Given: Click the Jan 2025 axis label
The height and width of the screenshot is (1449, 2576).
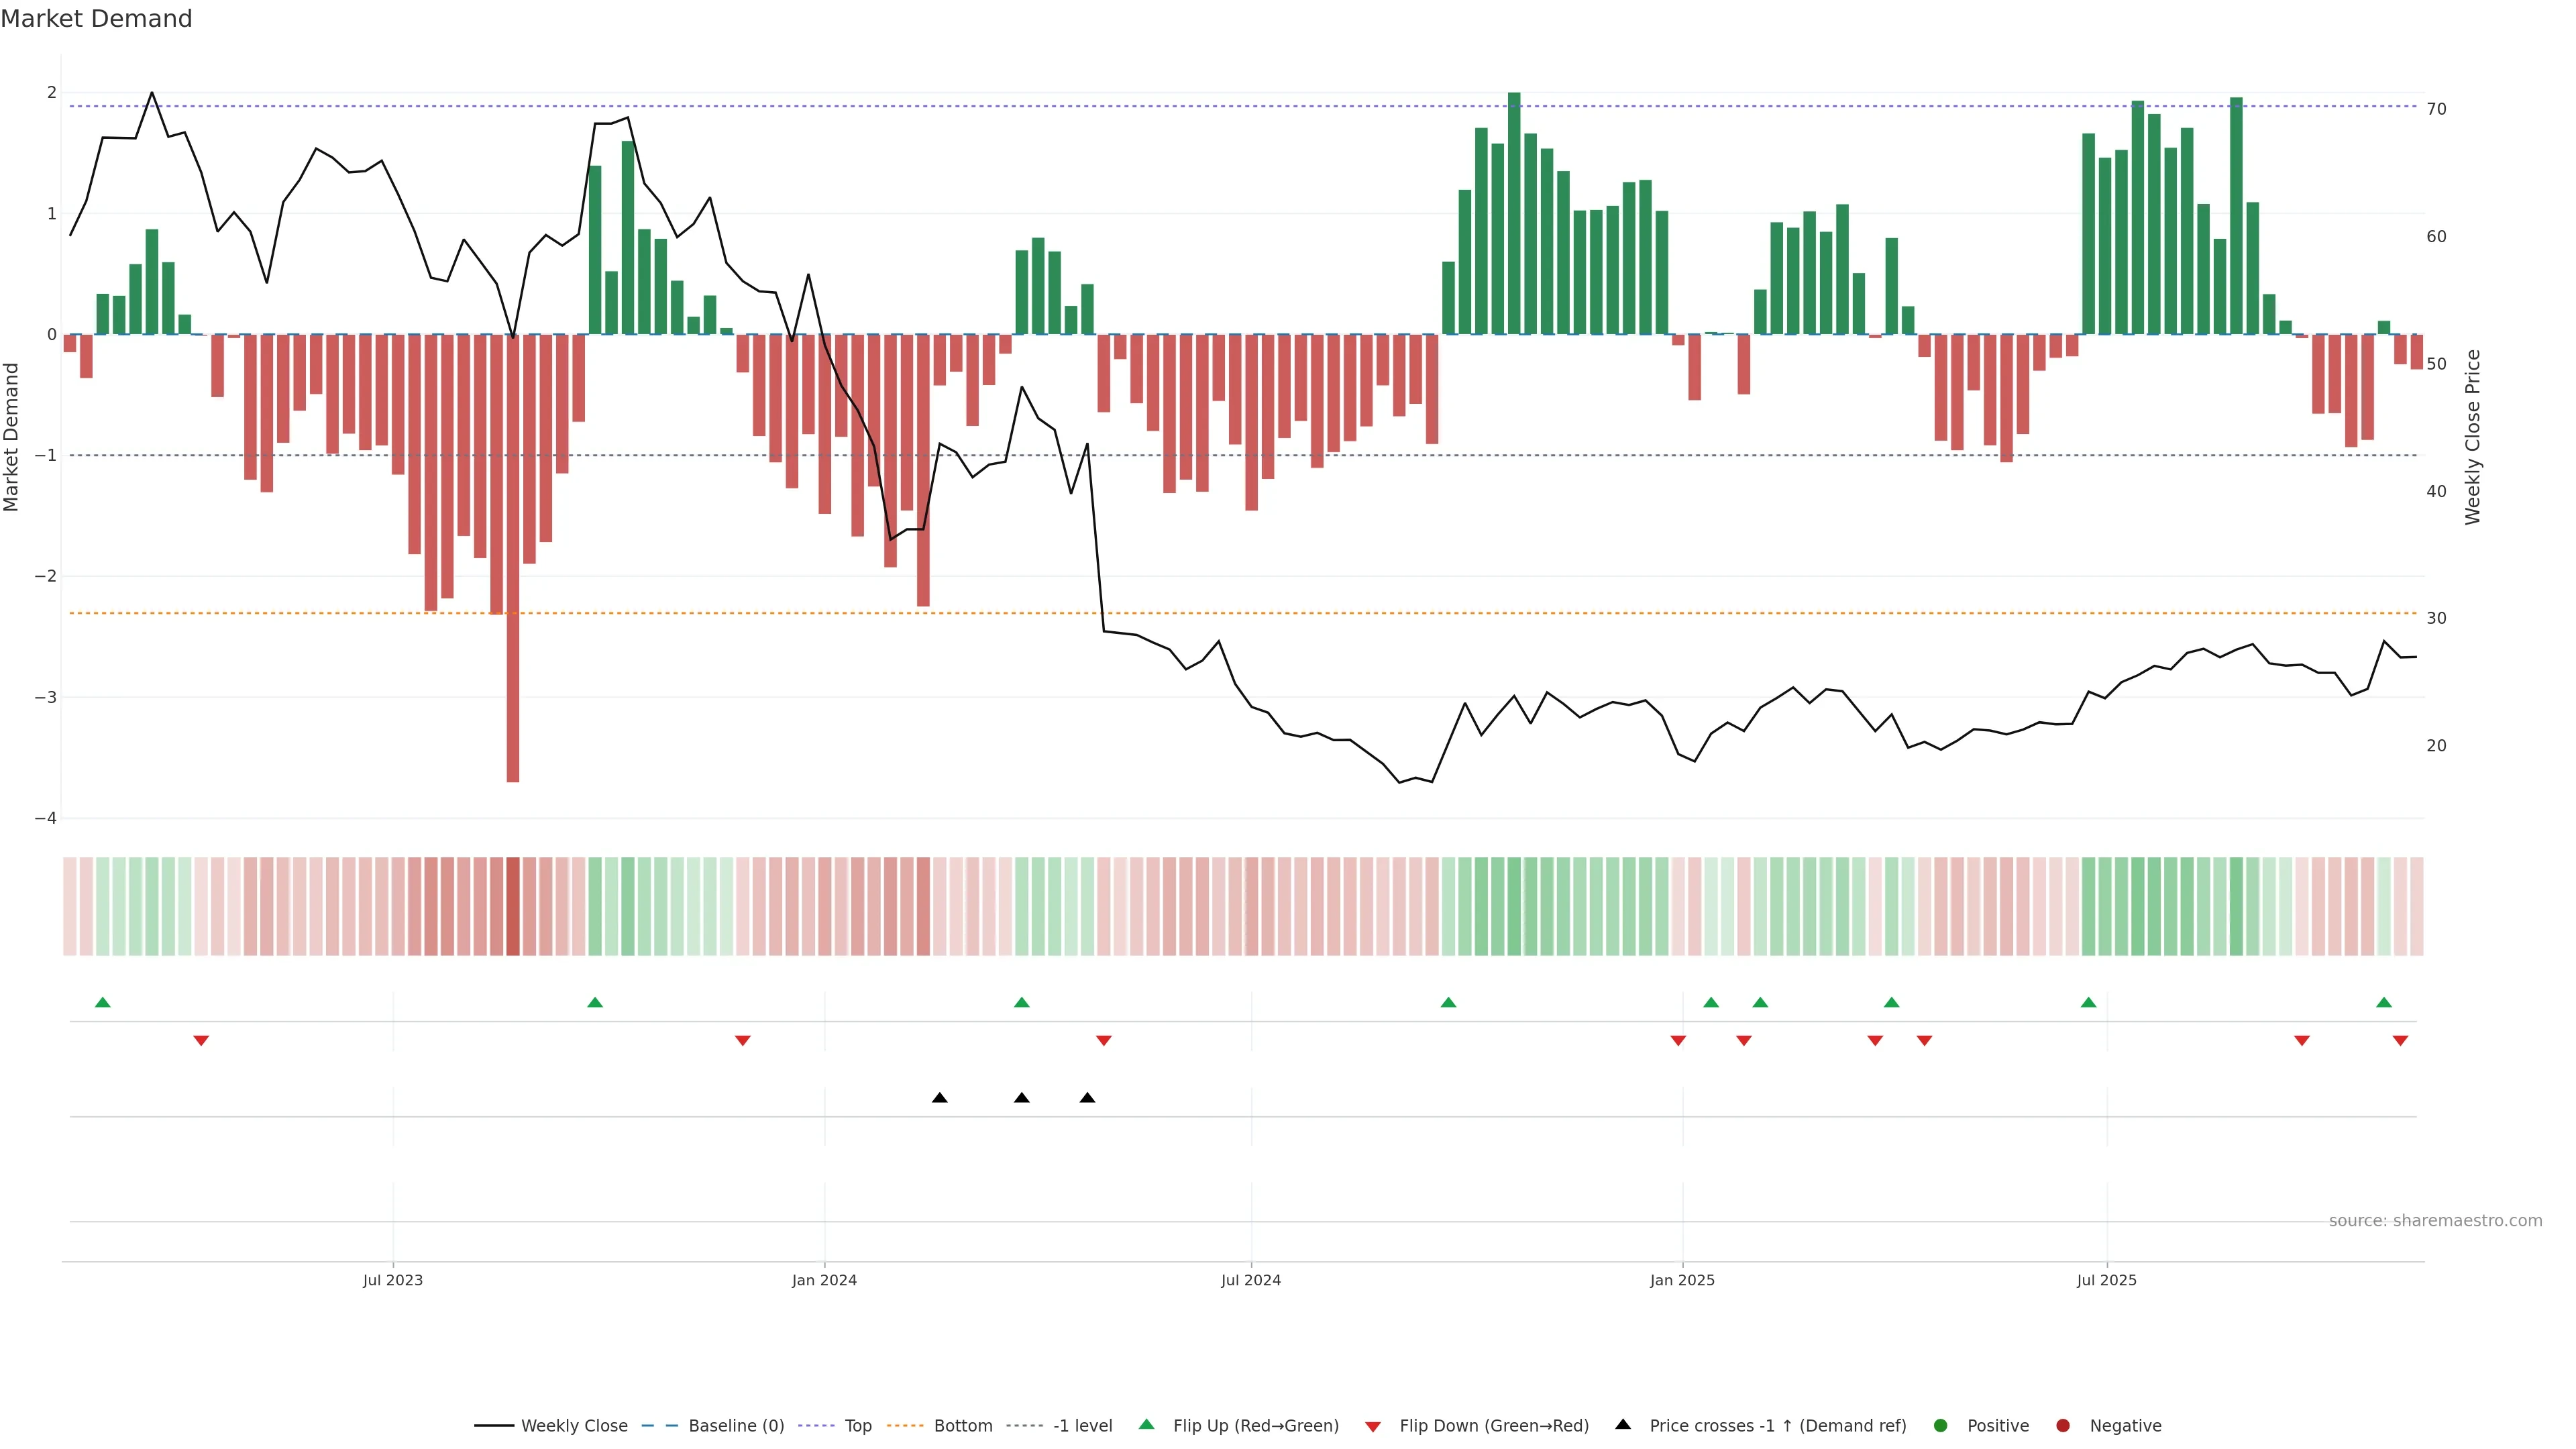Looking at the screenshot, I should click(1682, 1280).
